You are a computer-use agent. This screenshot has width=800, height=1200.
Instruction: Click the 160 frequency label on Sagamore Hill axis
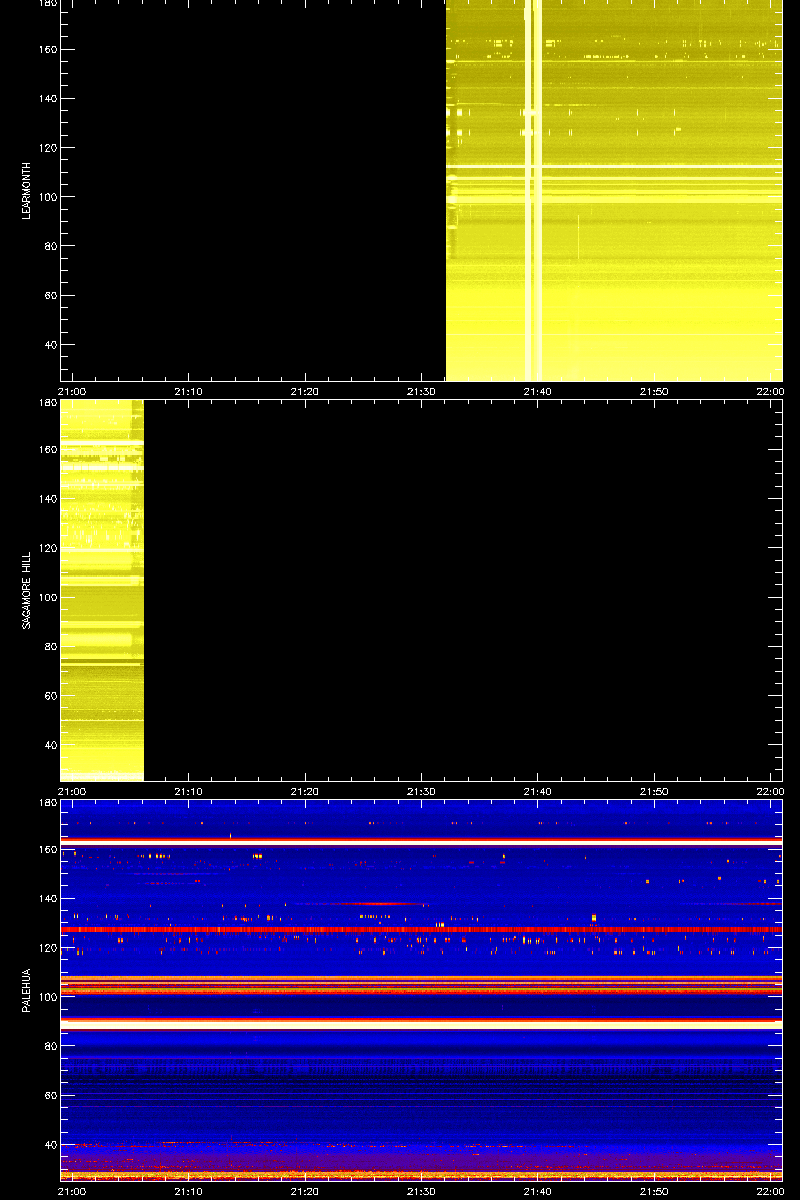pyautogui.click(x=46, y=450)
